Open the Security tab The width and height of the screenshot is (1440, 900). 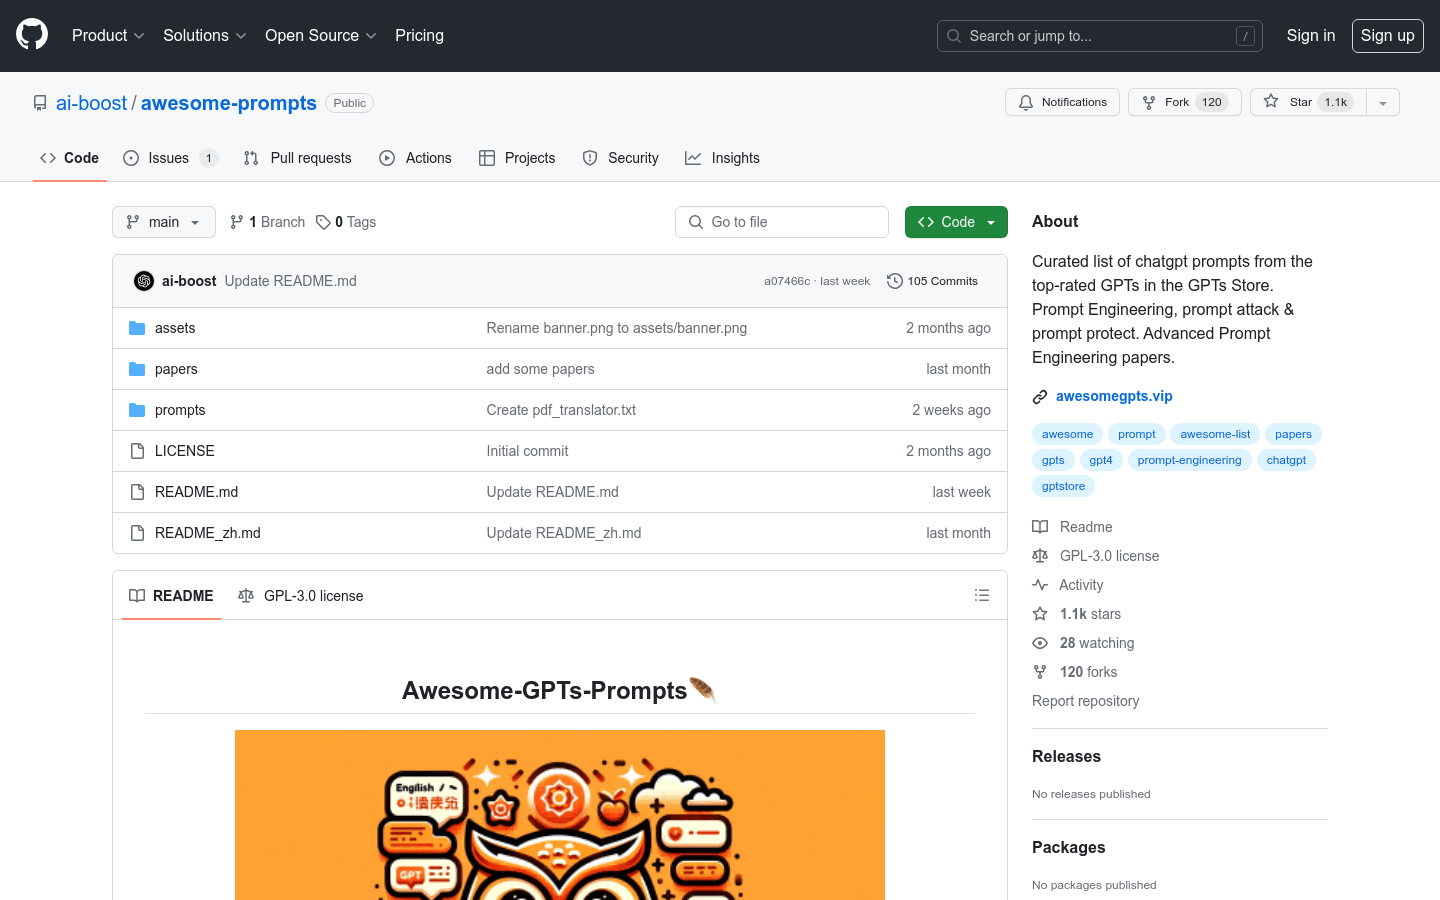point(620,158)
